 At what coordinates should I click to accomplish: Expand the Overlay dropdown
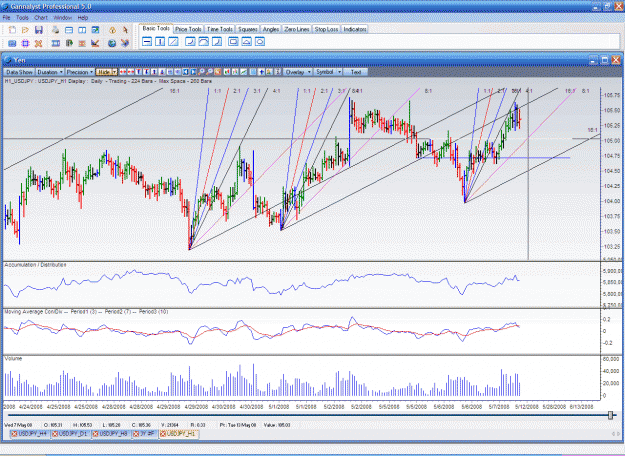pos(298,72)
